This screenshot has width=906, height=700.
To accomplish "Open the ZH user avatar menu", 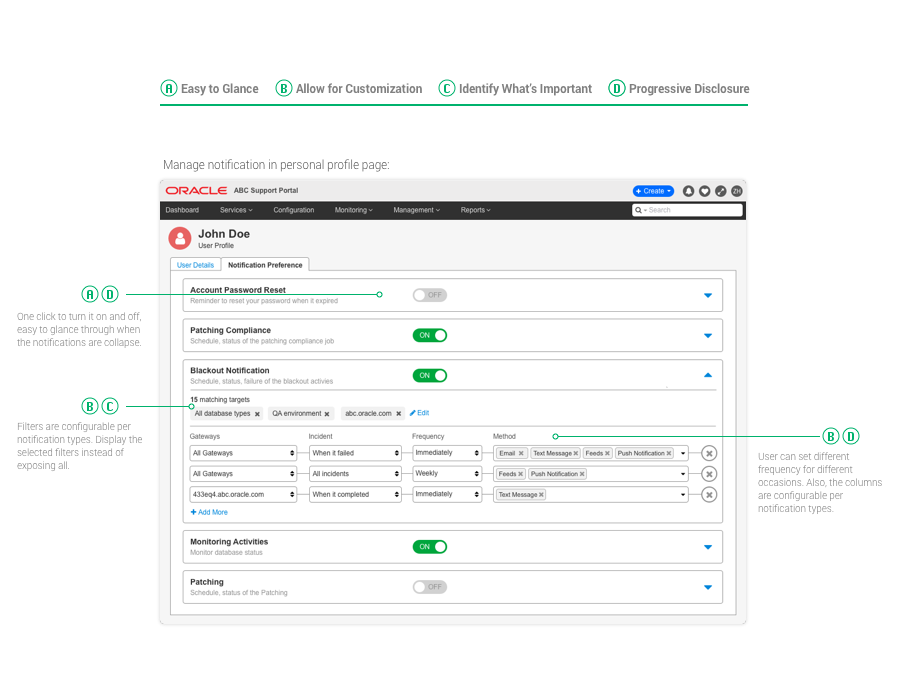I will pos(737,191).
